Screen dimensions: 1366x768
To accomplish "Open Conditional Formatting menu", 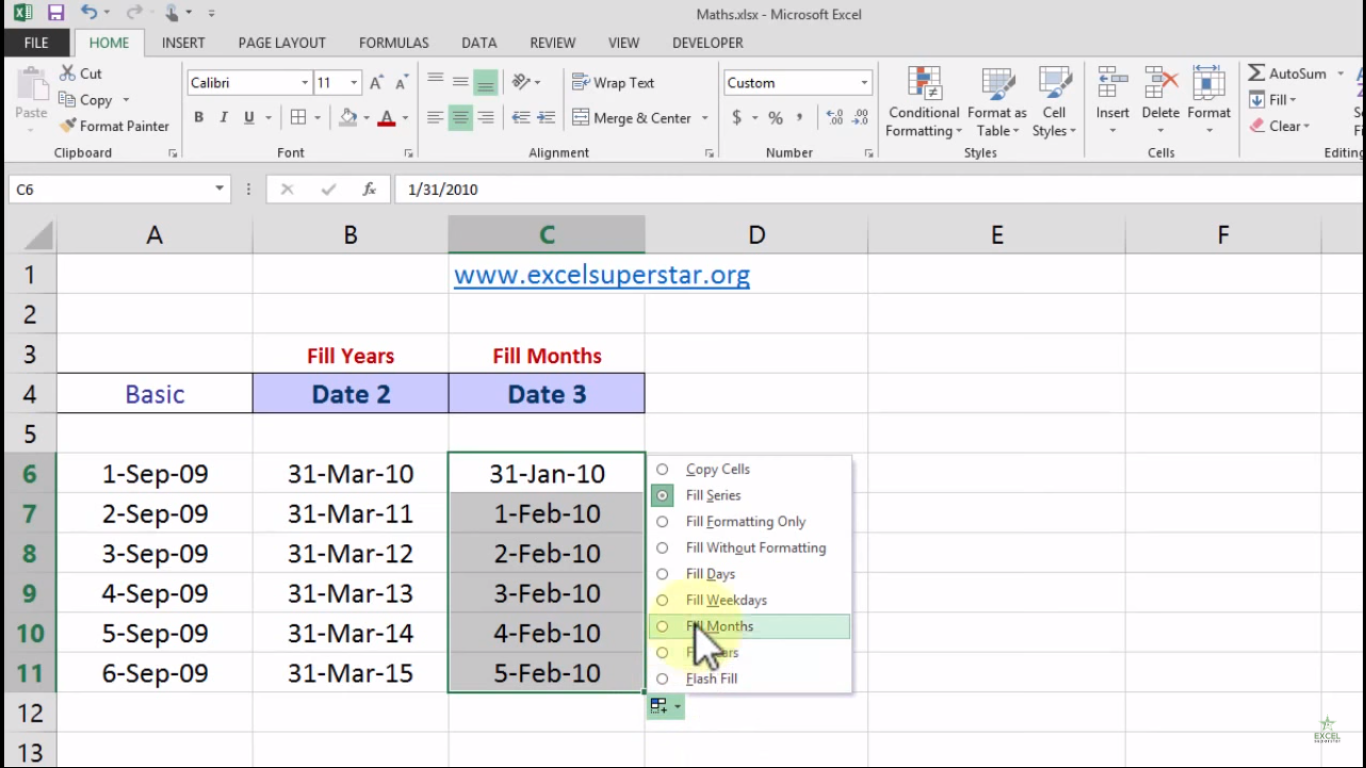I will (924, 102).
